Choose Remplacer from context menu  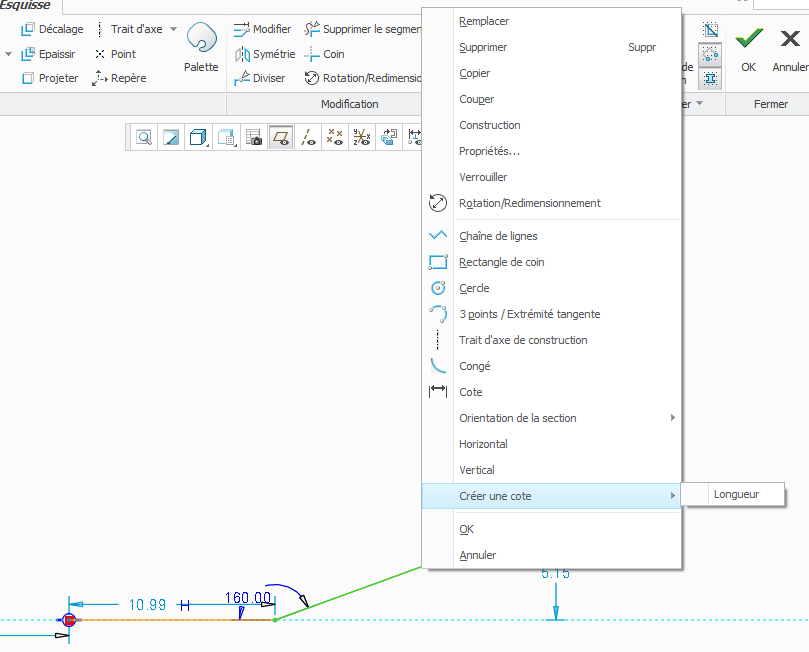click(x=552, y=21)
